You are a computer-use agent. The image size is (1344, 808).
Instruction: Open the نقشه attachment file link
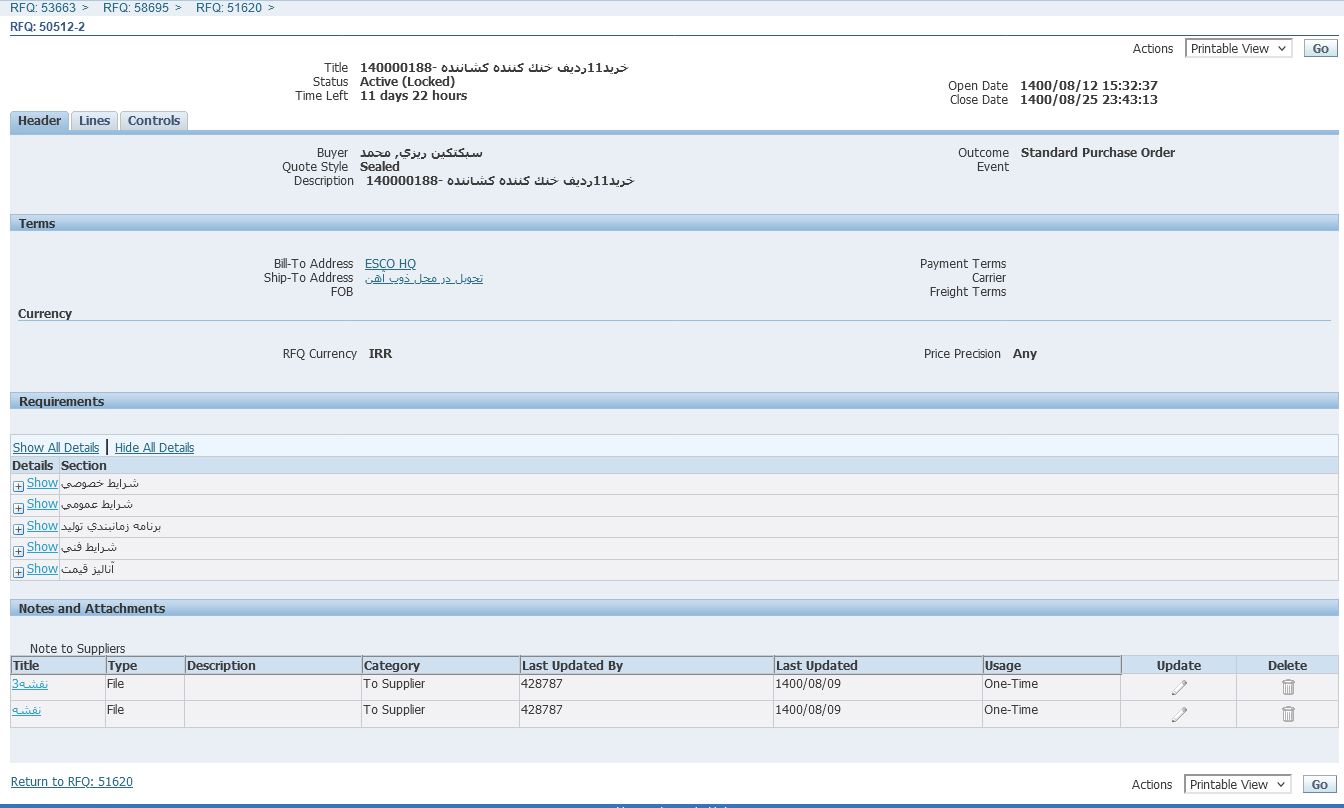[26, 710]
